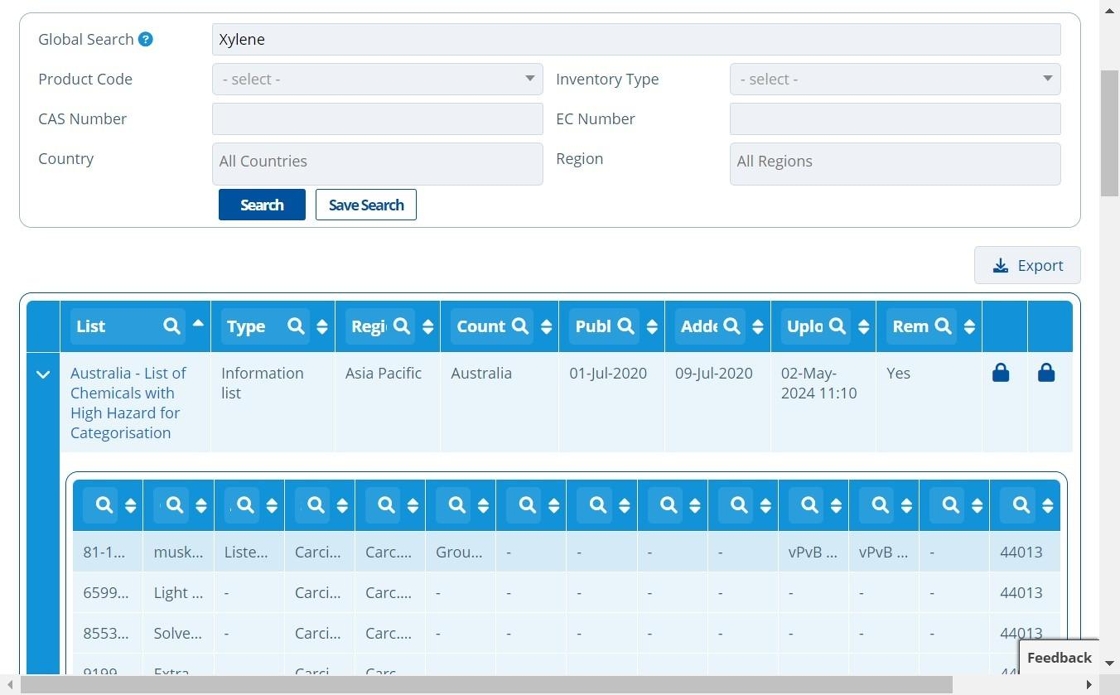Click search icon in first sub-table column
The image size is (1120, 695).
coord(104,505)
